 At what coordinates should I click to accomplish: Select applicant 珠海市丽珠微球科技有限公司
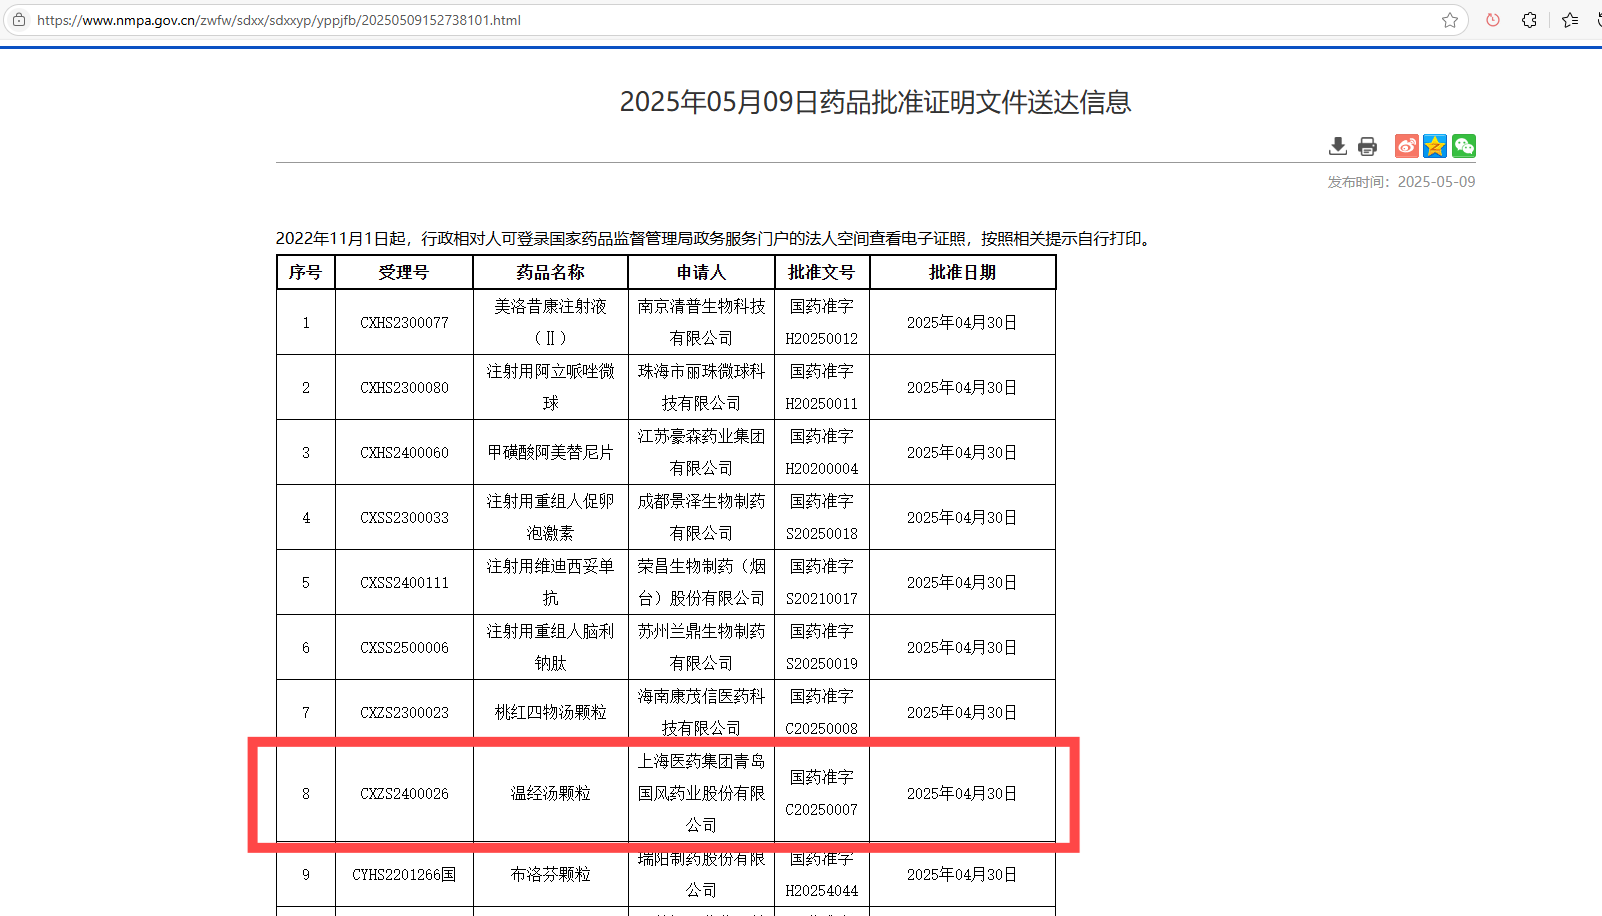coord(700,387)
